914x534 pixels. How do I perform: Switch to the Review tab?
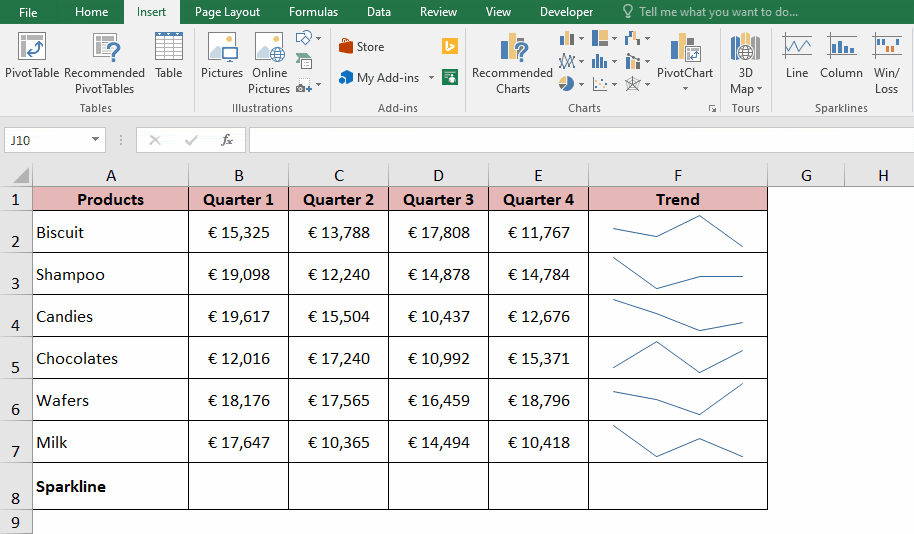pos(438,12)
